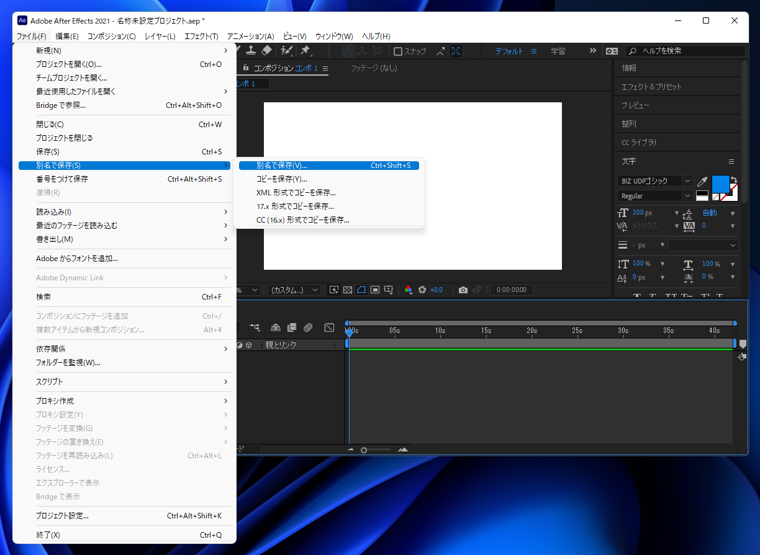The image size is (760, 555).
Task: Click the eyedropper in the Character panel
Action: [x=702, y=182]
